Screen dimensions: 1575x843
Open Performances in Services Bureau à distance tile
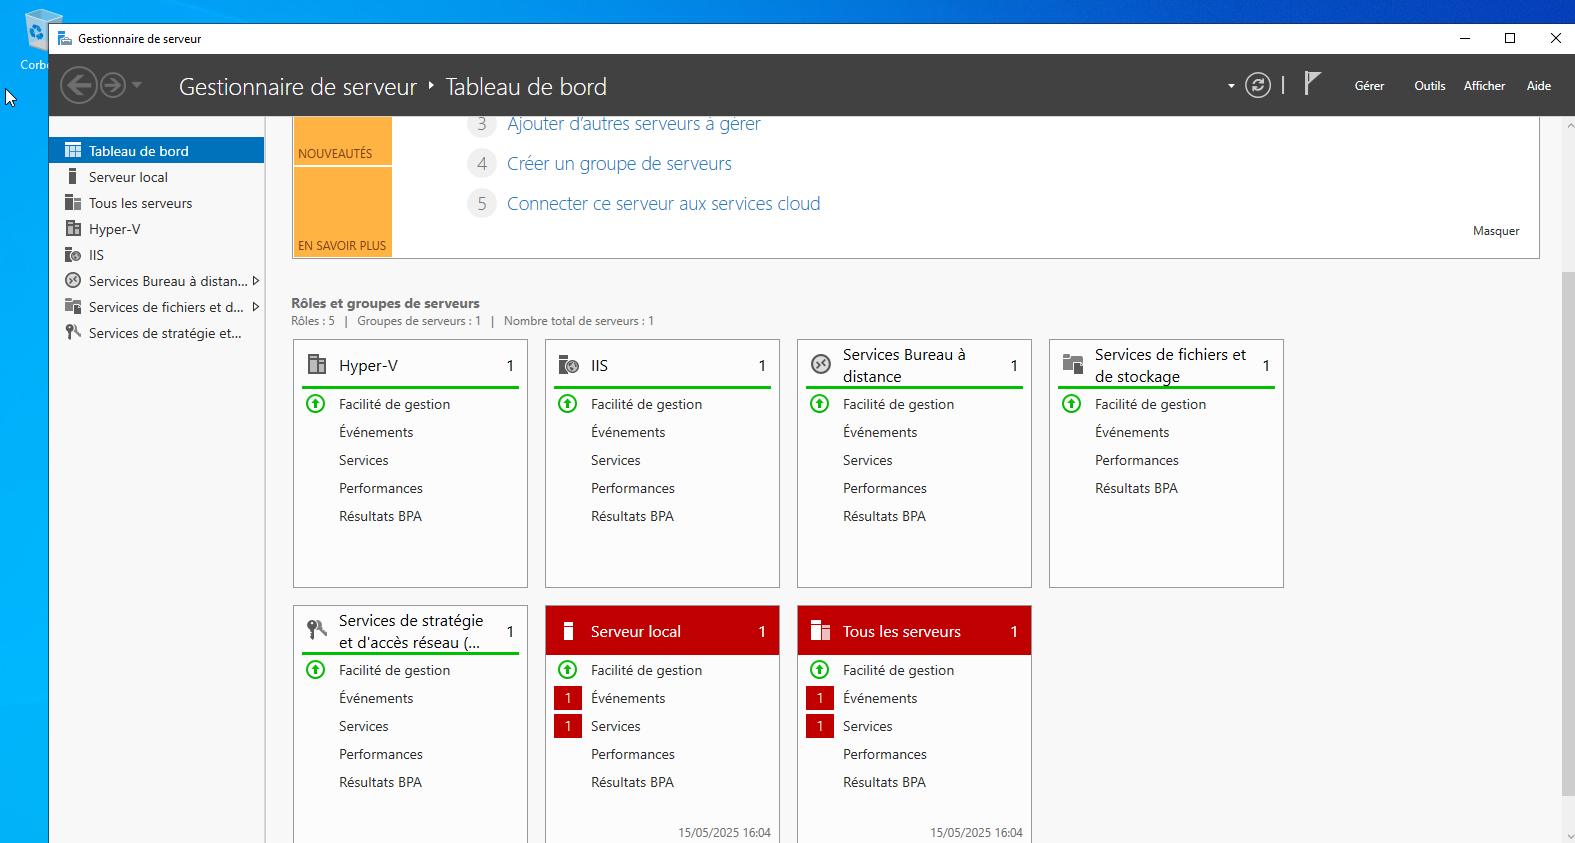(884, 488)
